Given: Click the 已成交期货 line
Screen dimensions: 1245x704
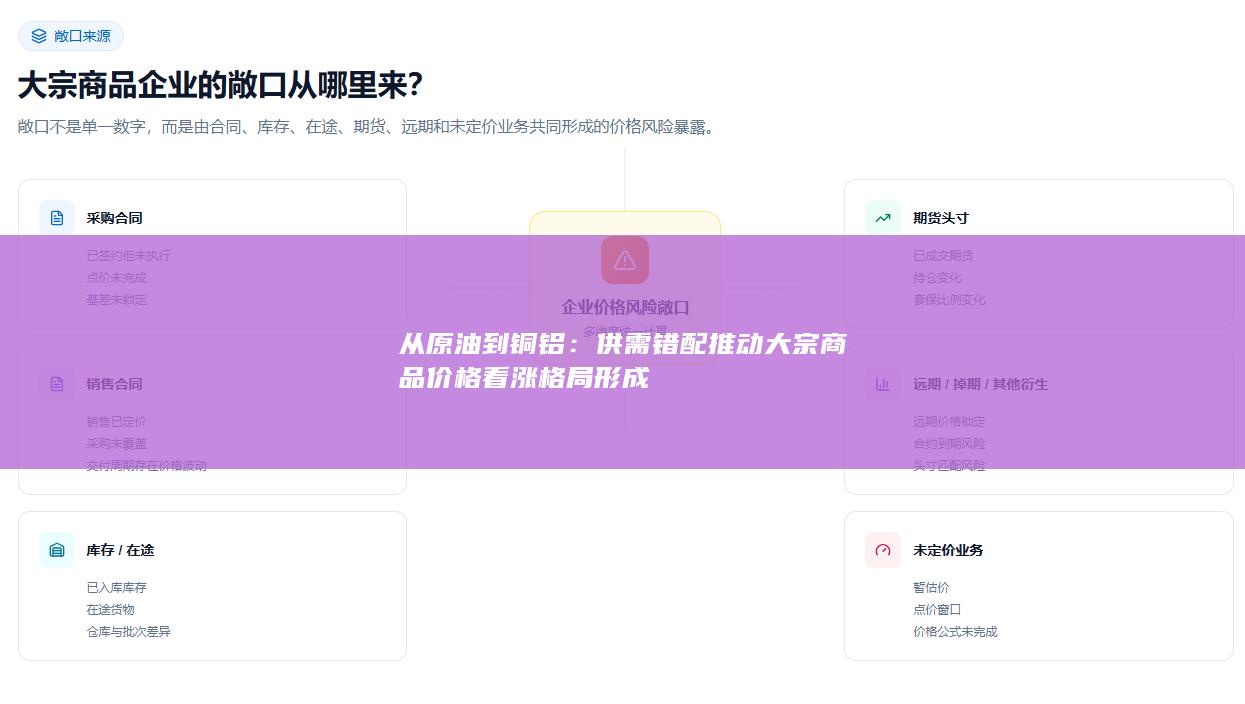Looking at the screenshot, I should [943, 255].
